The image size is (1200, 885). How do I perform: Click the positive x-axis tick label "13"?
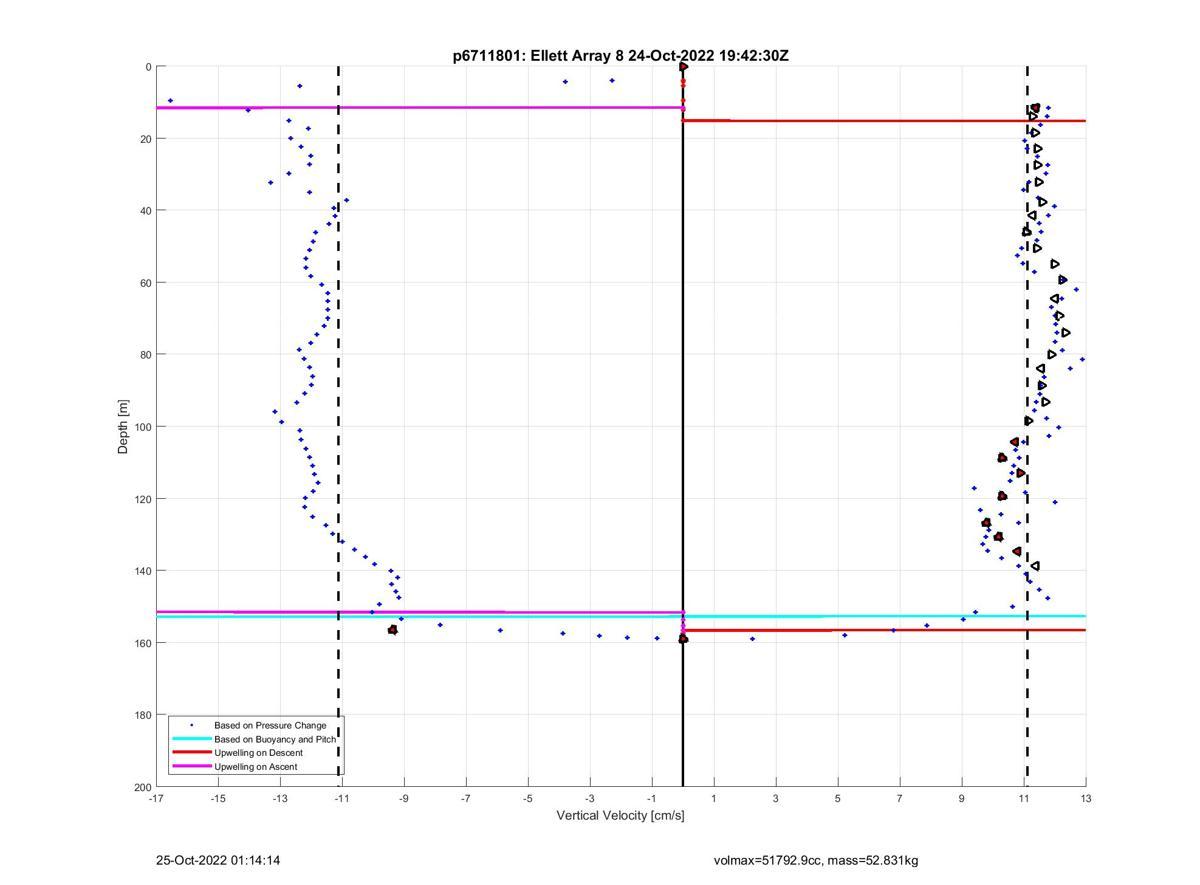[x=1086, y=798]
